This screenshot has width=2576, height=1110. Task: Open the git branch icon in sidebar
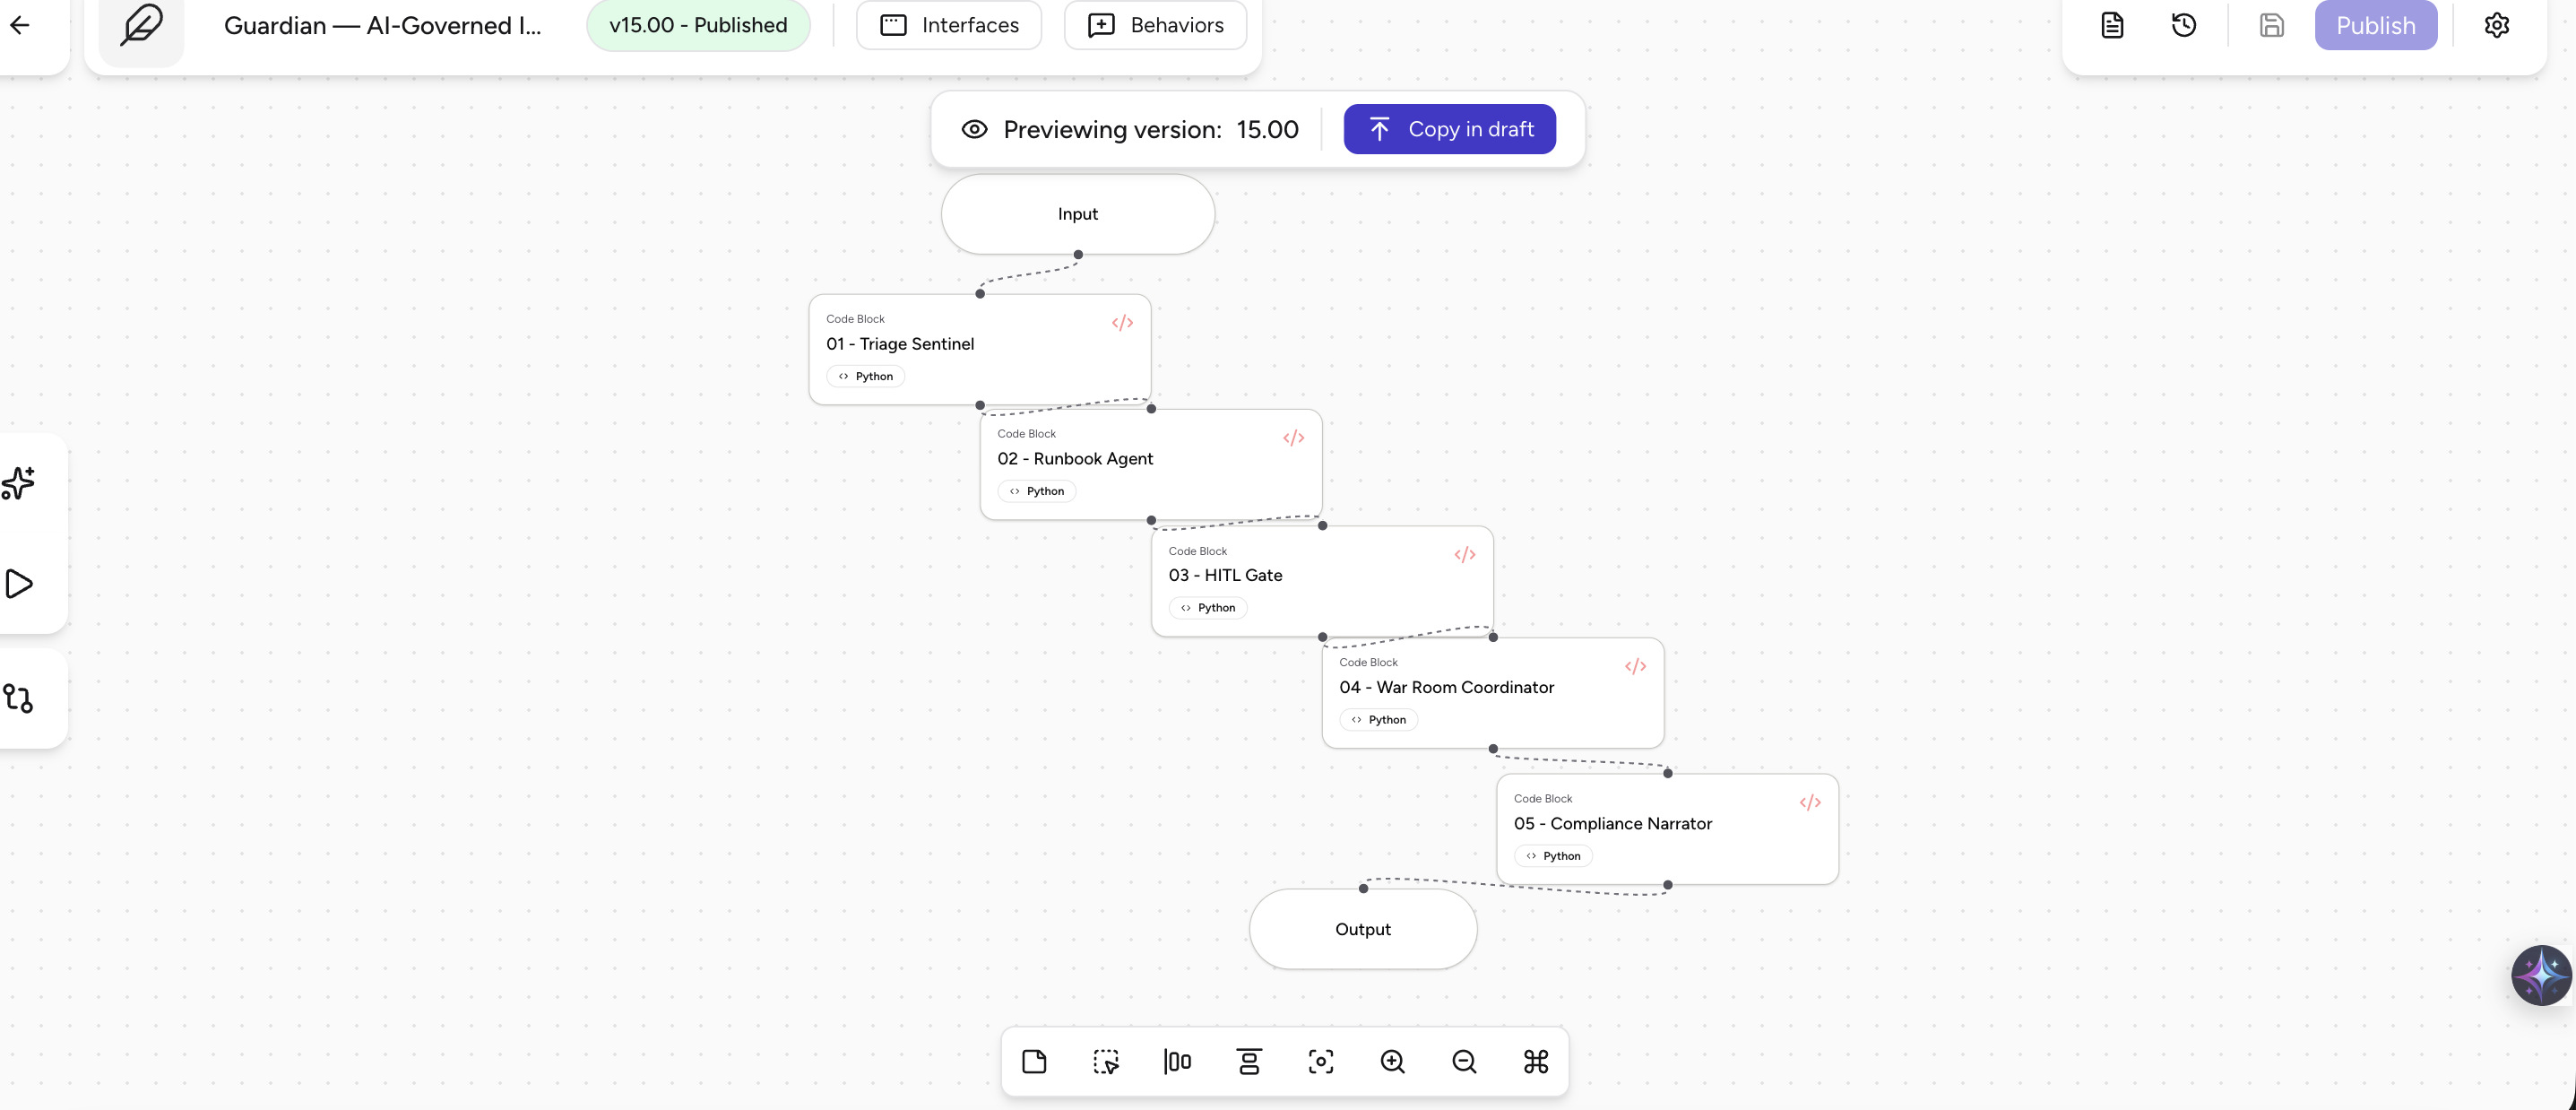tap(19, 698)
